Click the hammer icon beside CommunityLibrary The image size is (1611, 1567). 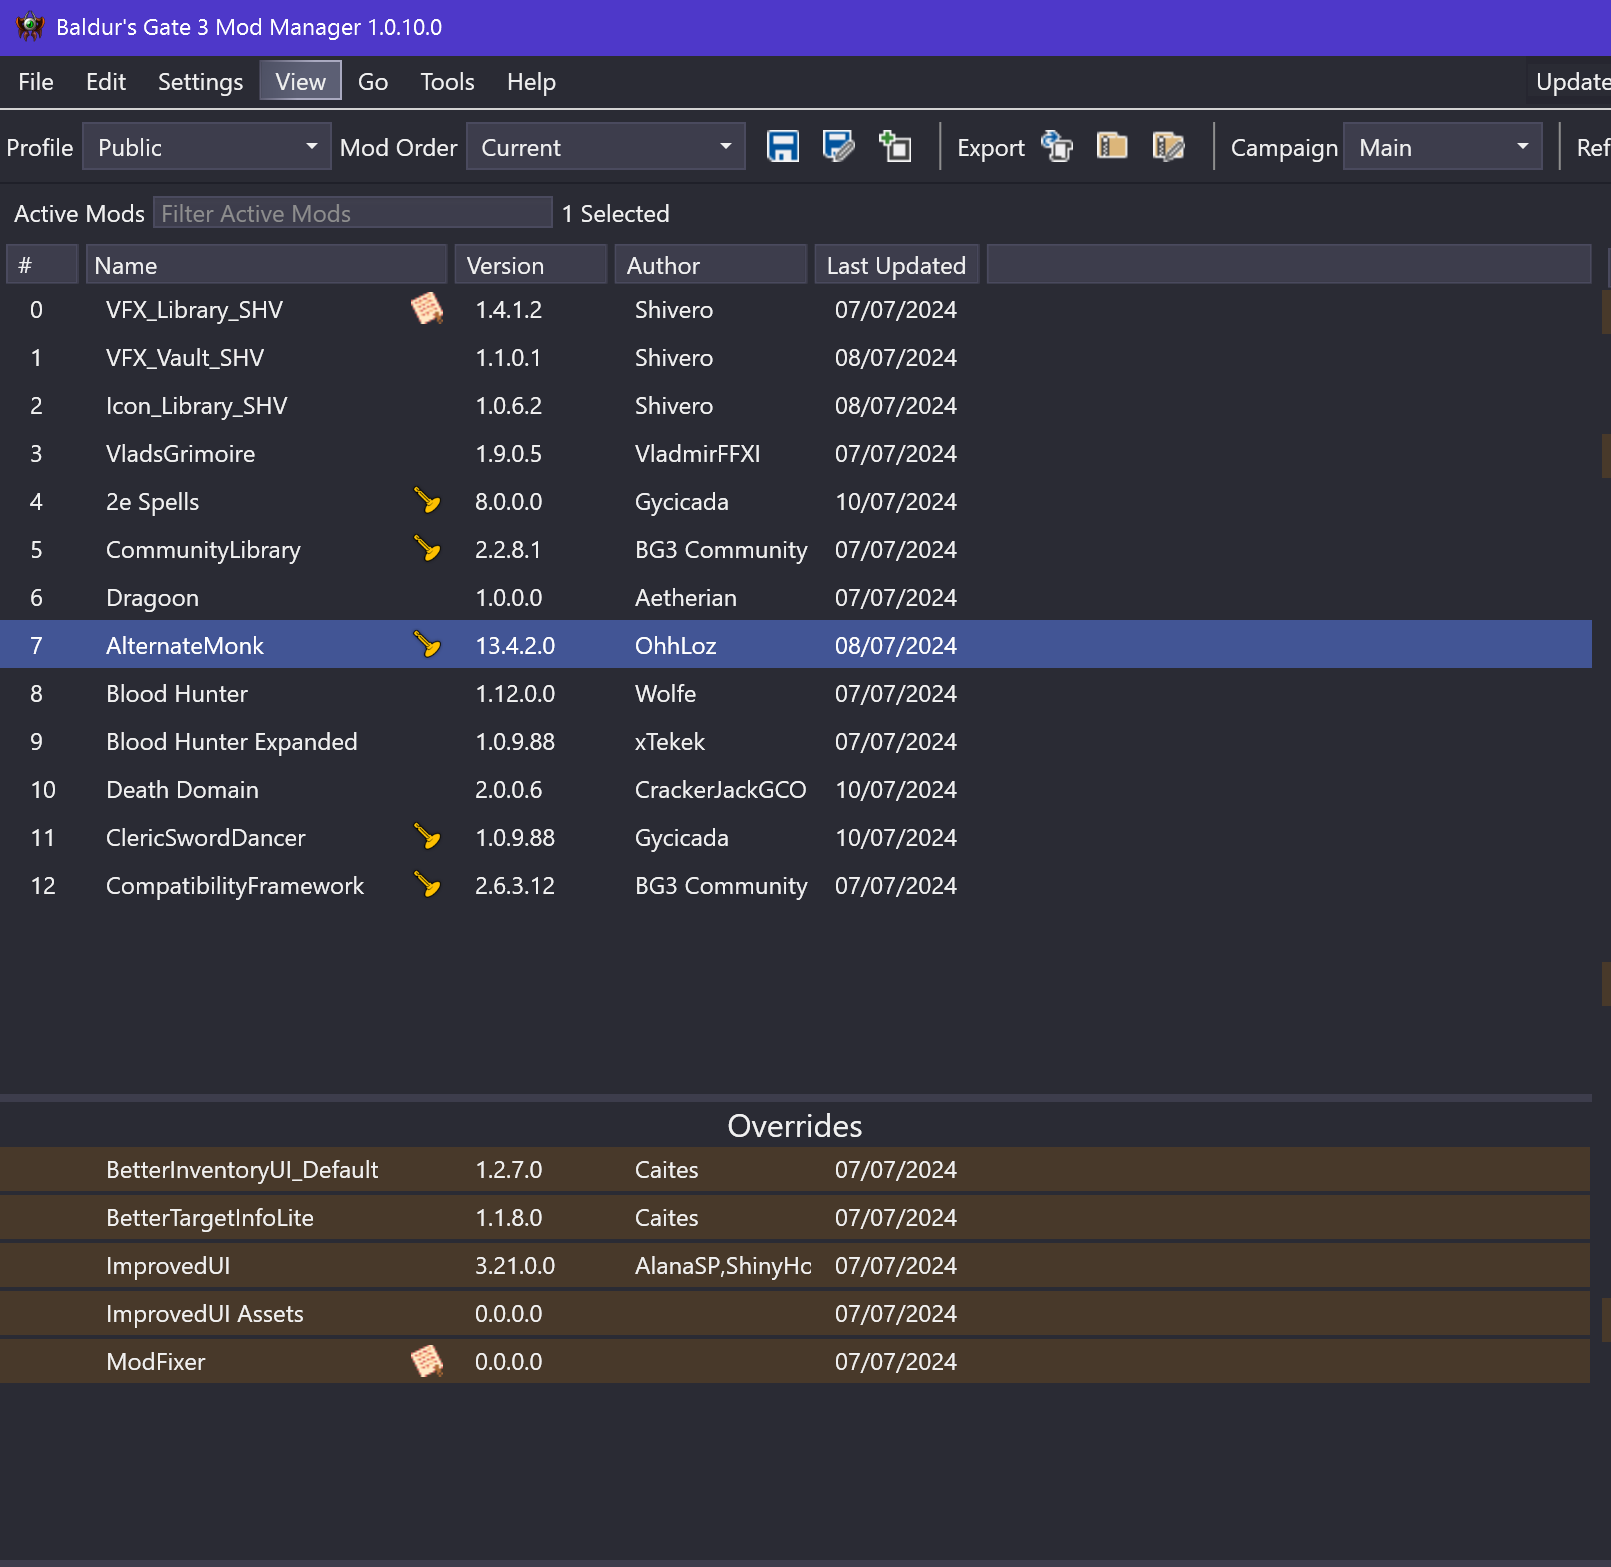[427, 549]
